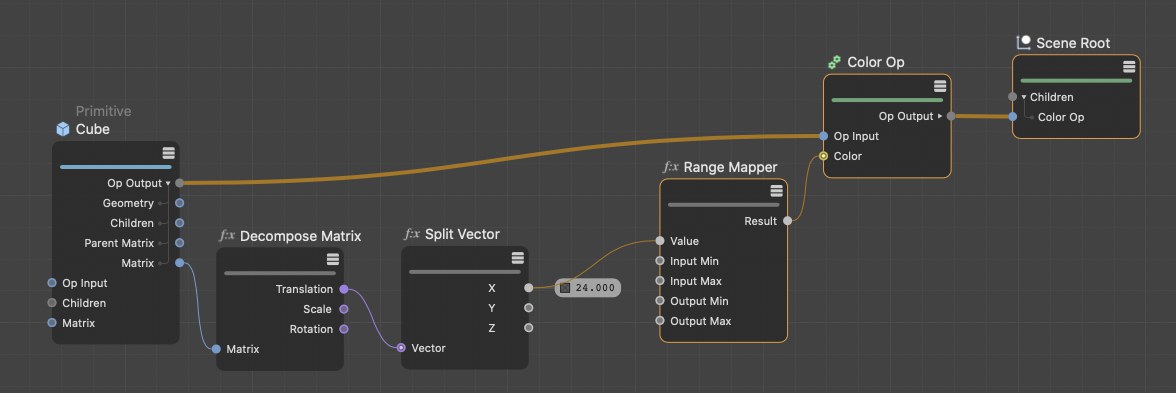This screenshot has height=393, width=1176.
Task: Click the Range Mapper f:x icon
Action: point(670,166)
